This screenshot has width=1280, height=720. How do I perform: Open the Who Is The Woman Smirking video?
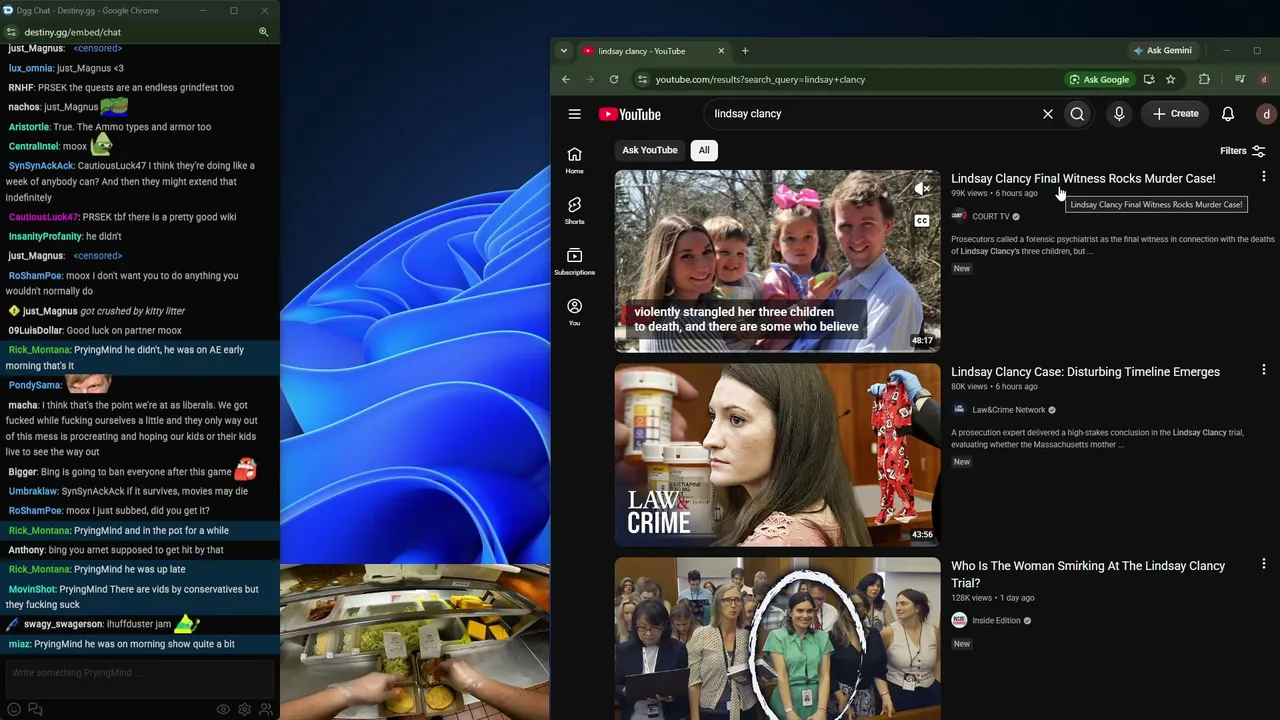pos(1088,574)
